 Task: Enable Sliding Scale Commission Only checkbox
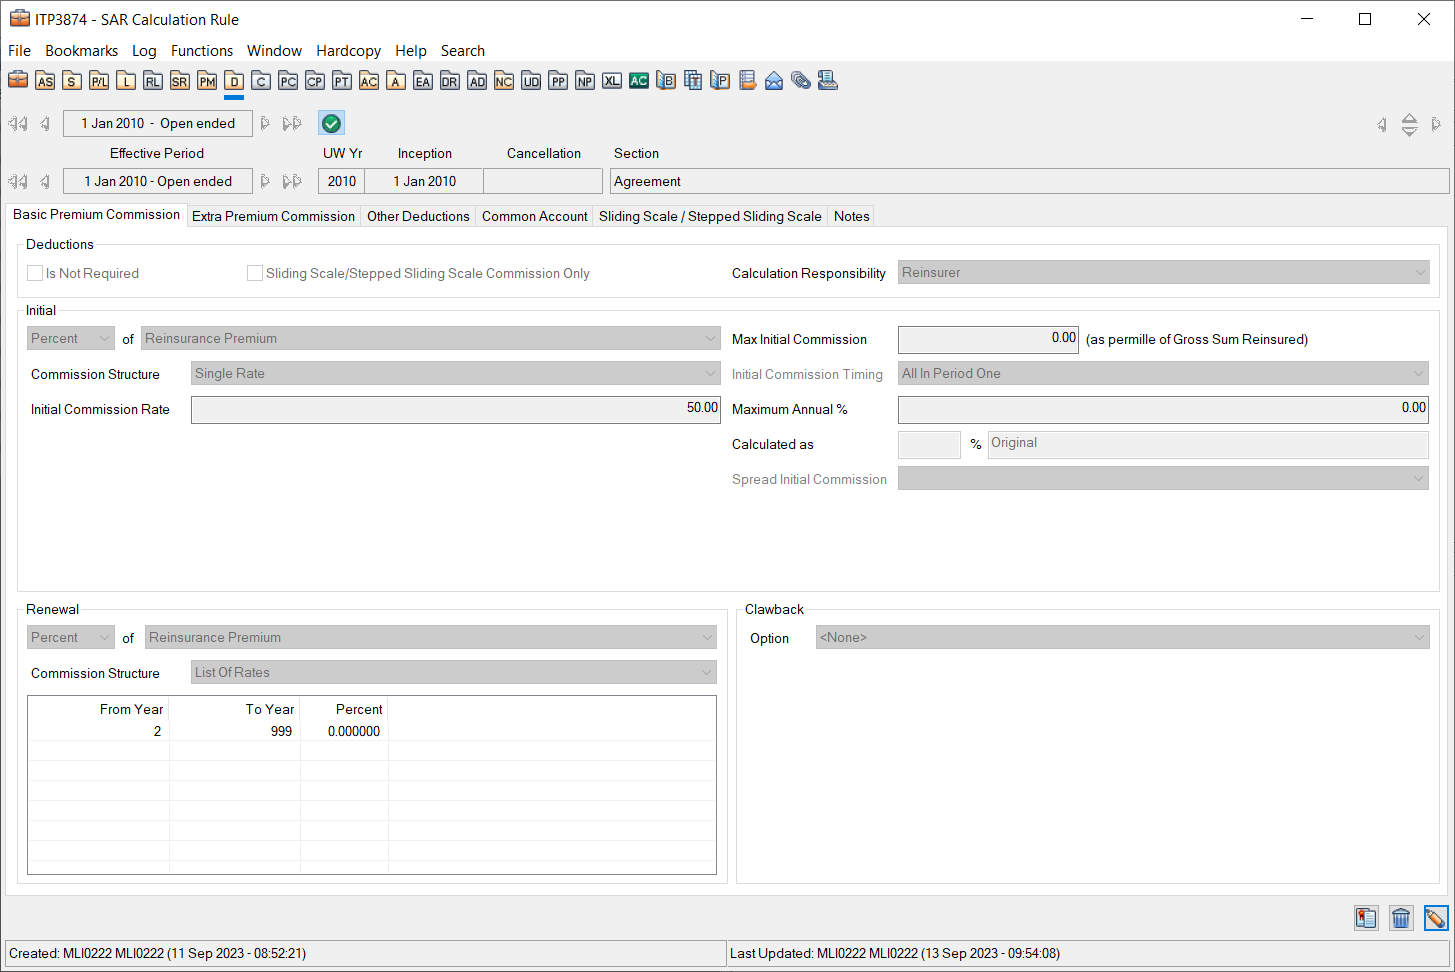point(255,273)
